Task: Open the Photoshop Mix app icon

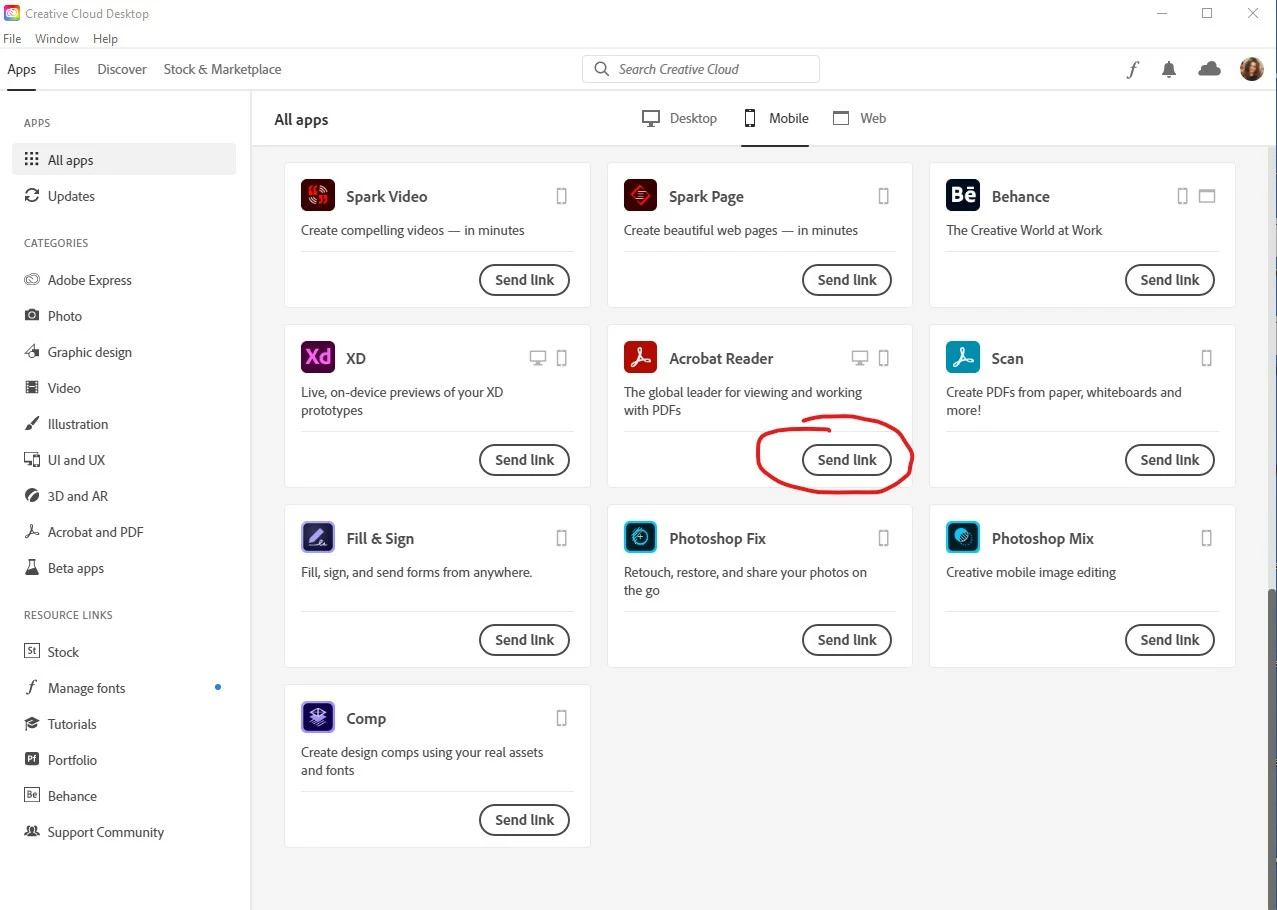Action: point(963,537)
